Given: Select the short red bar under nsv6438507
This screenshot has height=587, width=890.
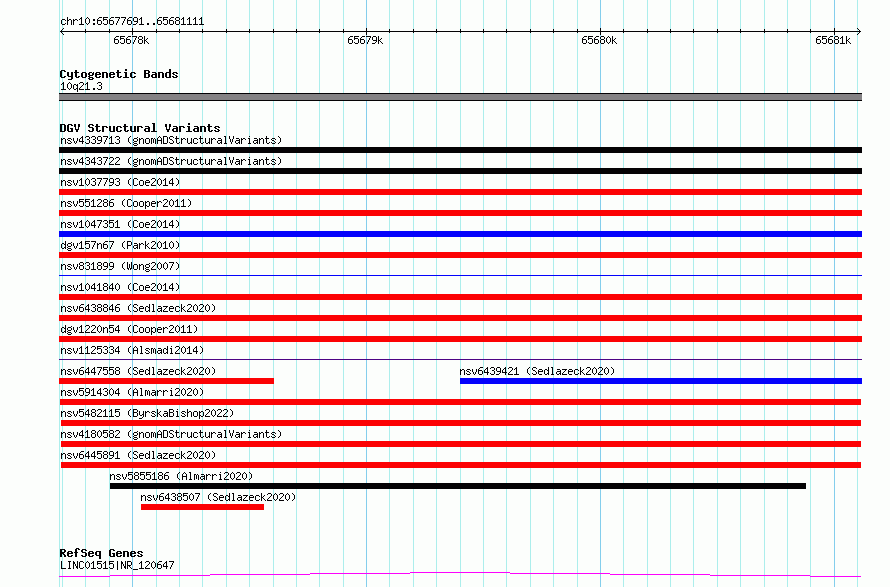Looking at the screenshot, I should [202, 508].
